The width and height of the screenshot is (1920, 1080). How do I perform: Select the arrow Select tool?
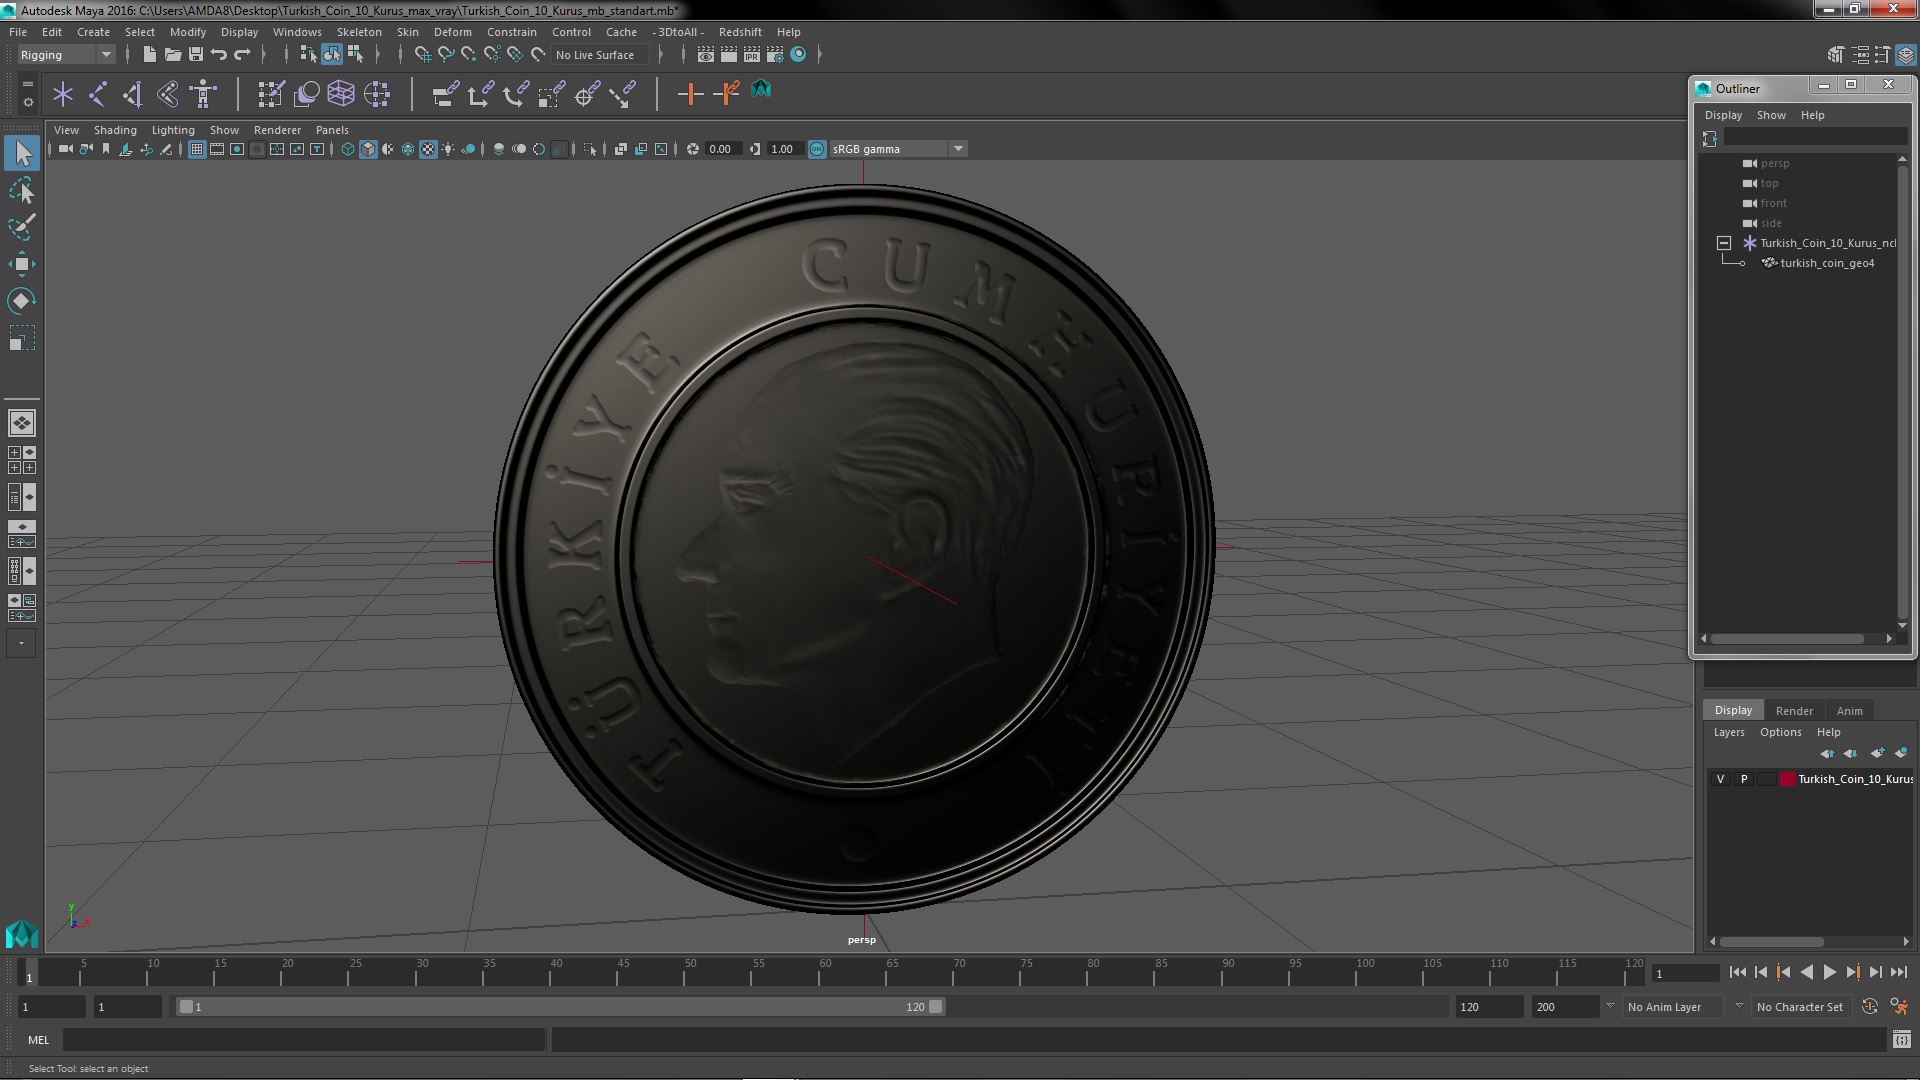tap(22, 153)
